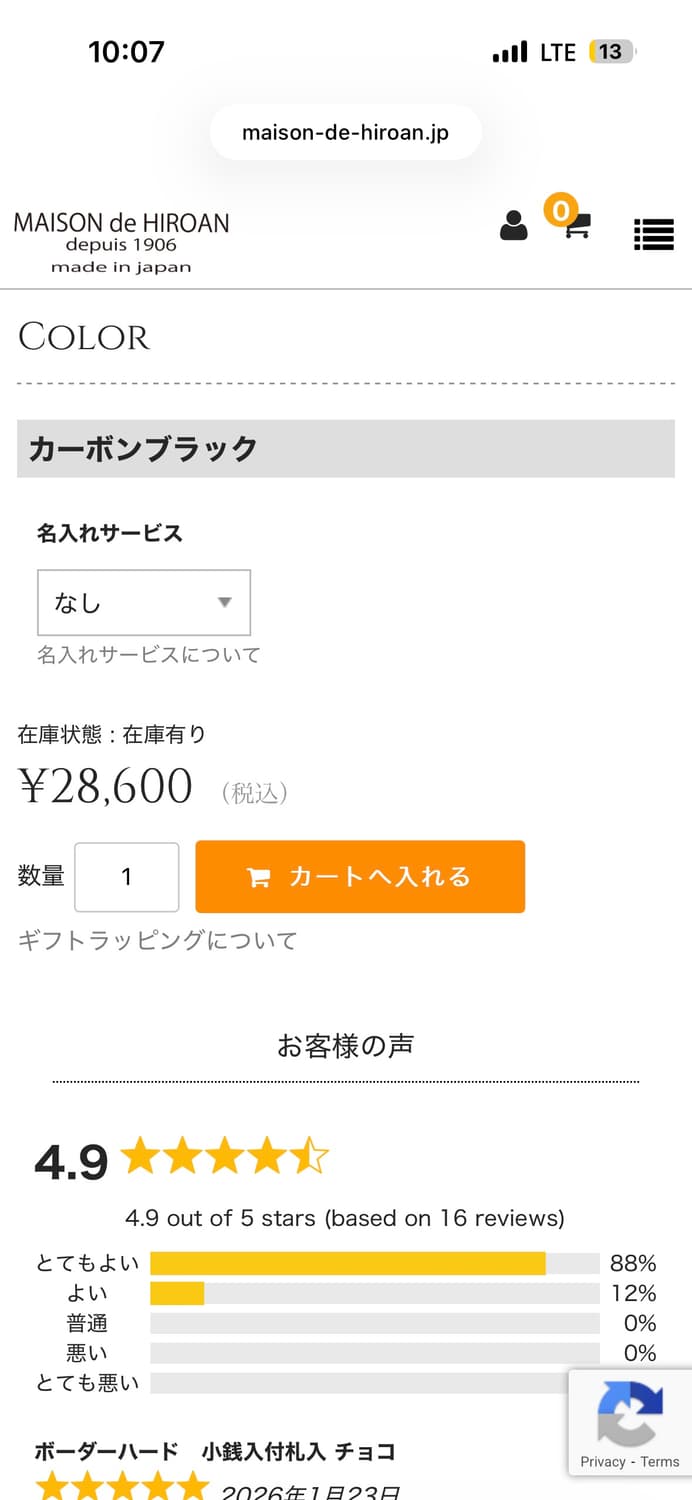Tap the cart item count badge
The height and width of the screenshot is (1500, 692).
tap(560, 210)
